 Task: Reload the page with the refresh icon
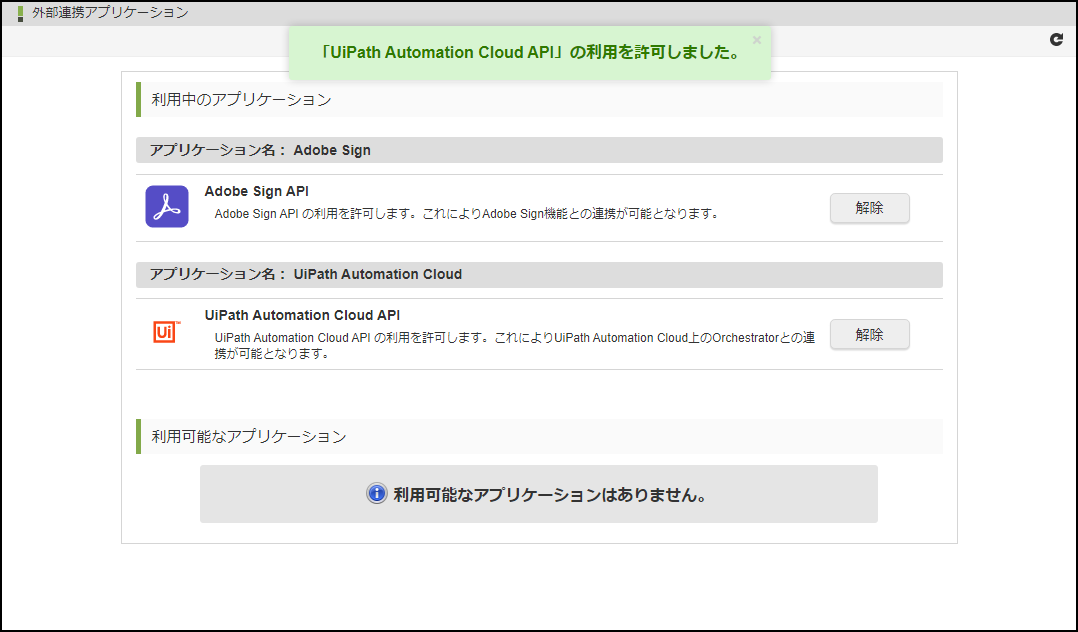coord(1055,38)
